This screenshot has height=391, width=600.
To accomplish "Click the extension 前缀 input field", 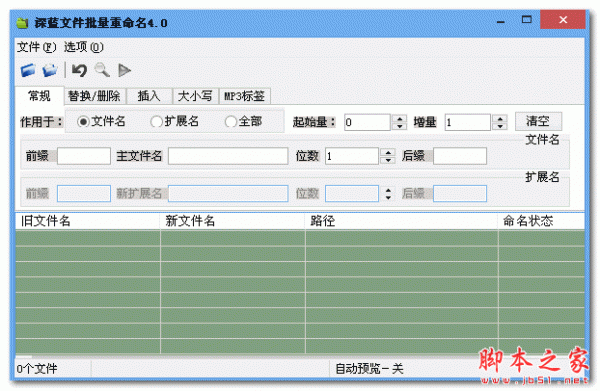I will click(84, 194).
